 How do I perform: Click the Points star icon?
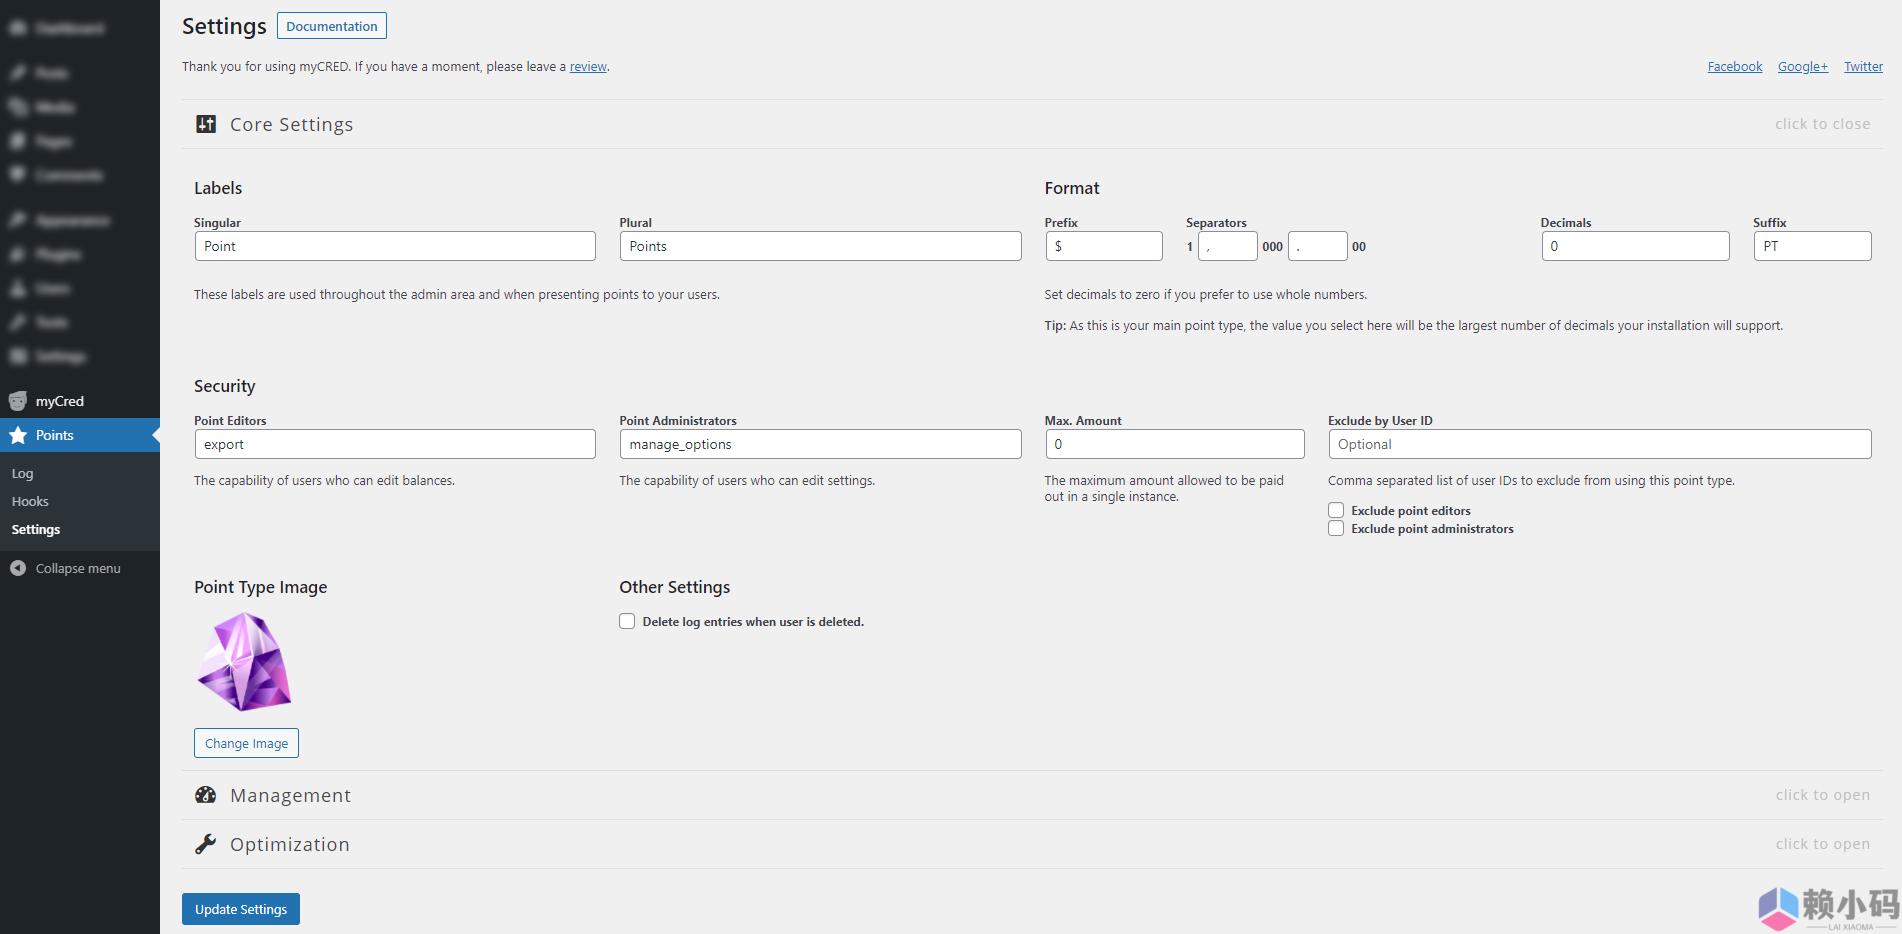[18, 435]
